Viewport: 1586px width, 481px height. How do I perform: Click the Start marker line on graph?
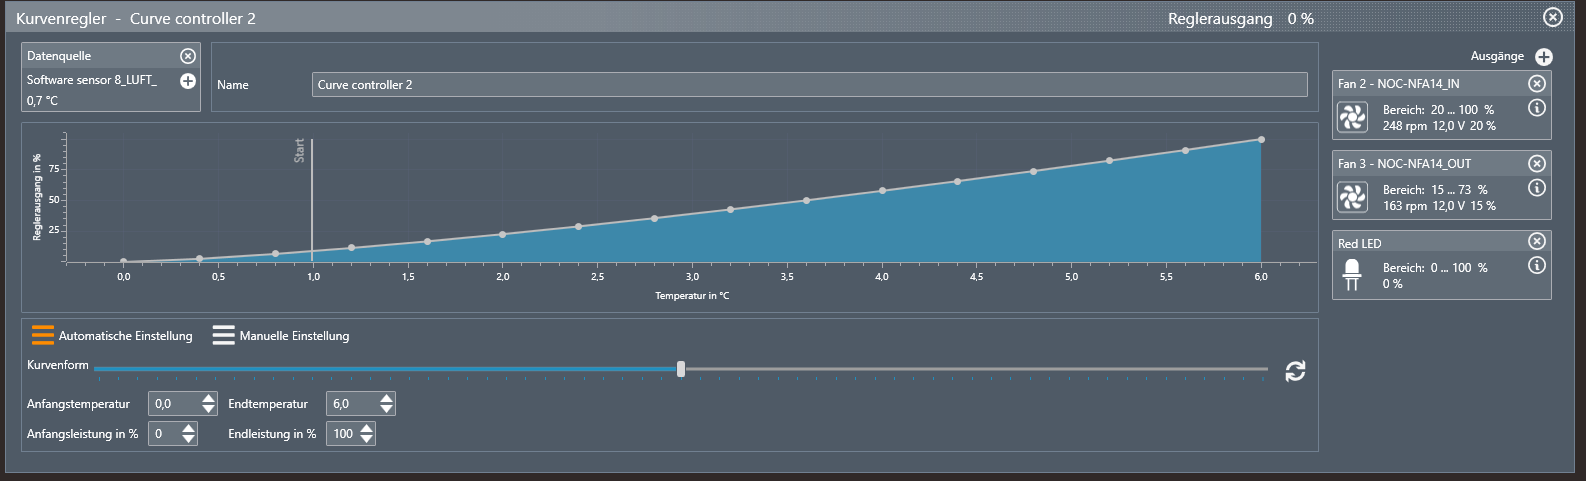point(312,200)
